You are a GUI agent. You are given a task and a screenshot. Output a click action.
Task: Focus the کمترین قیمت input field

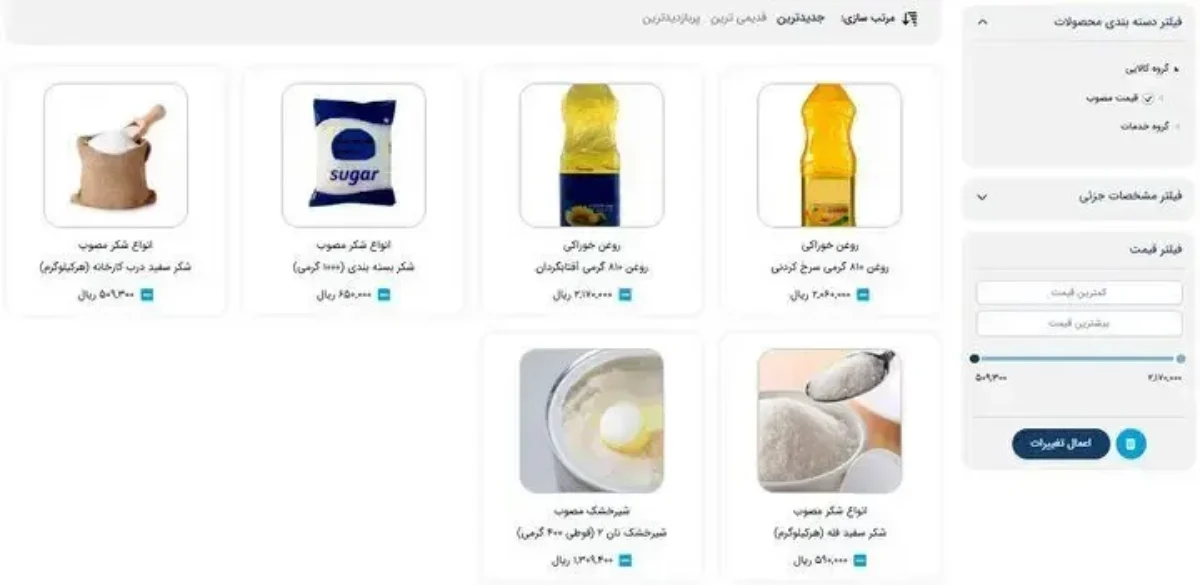click(1079, 292)
